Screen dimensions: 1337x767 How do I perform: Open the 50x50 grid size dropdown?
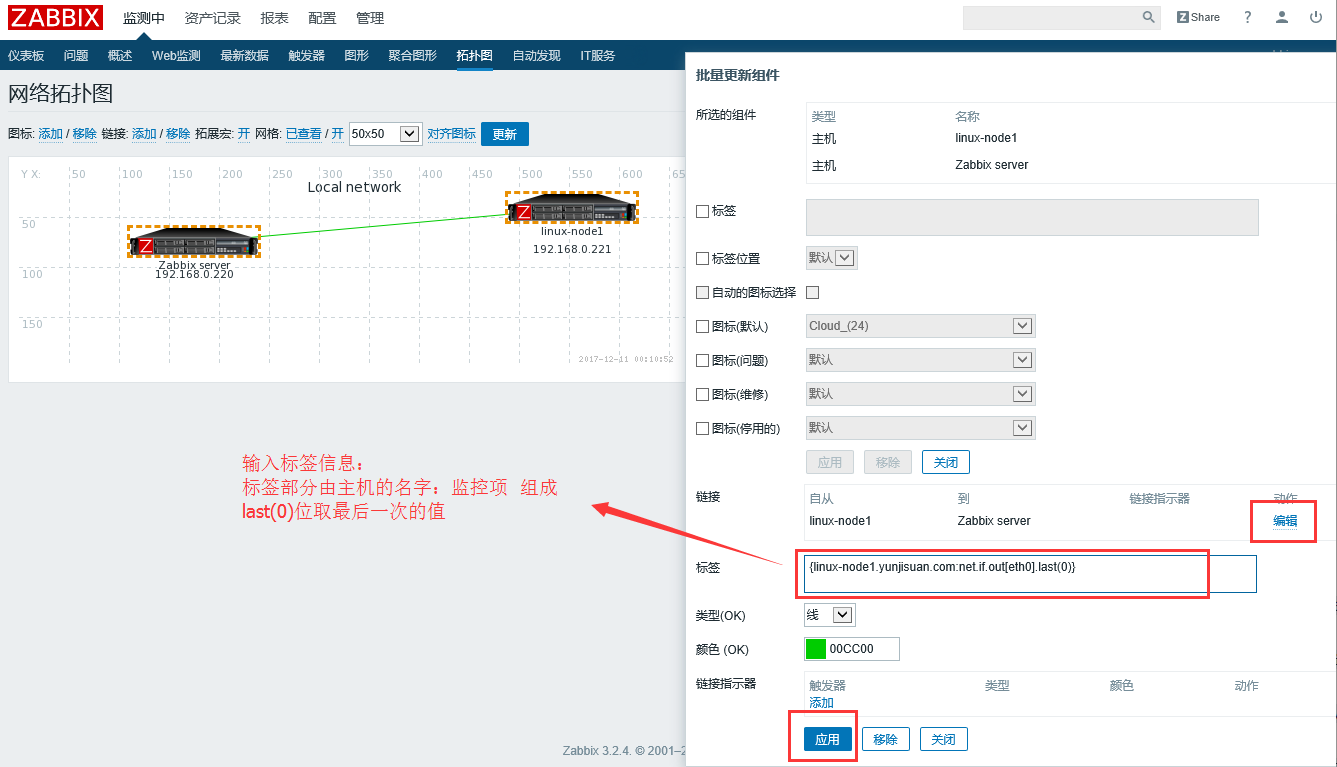point(385,134)
